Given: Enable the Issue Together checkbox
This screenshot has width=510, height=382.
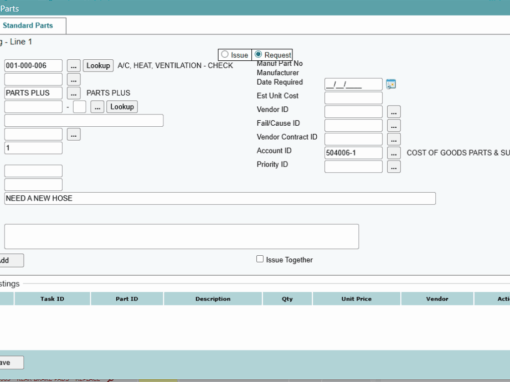Looking at the screenshot, I should pos(260,259).
